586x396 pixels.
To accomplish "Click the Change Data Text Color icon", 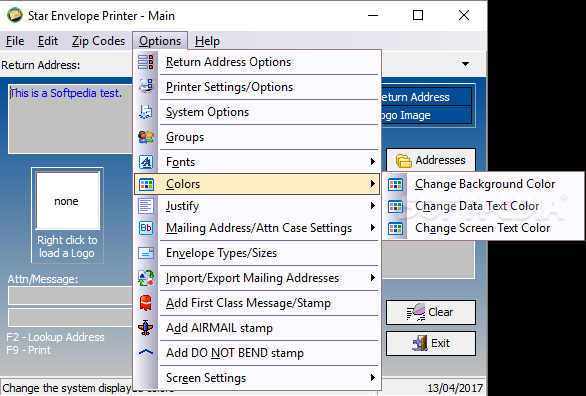I will [395, 206].
